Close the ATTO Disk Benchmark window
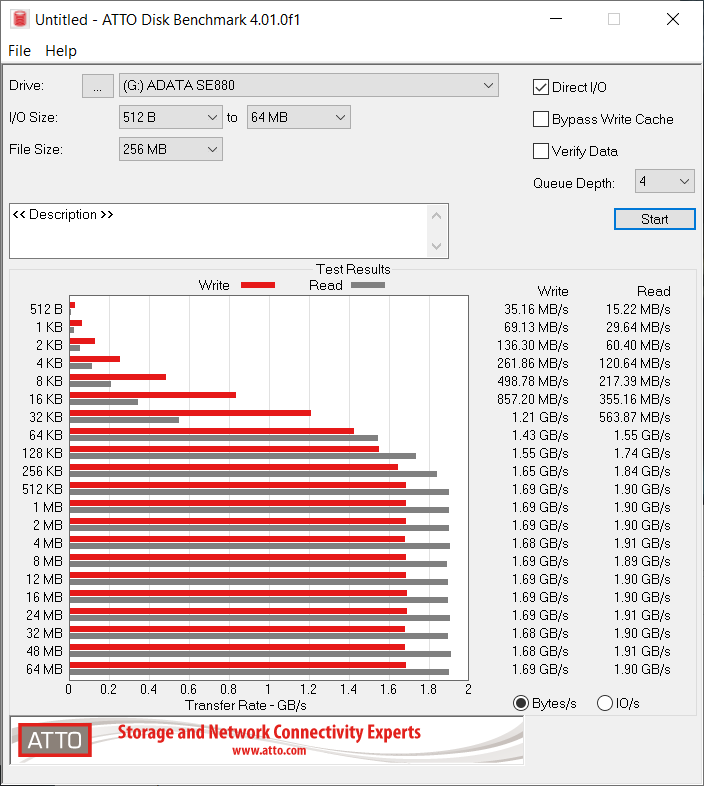Screen dimensions: 704x786 point(672,19)
